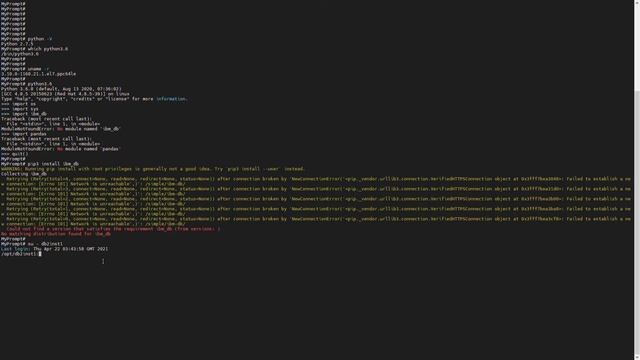
Task: Click the word 'information' in the help line
Action: tap(171, 99)
